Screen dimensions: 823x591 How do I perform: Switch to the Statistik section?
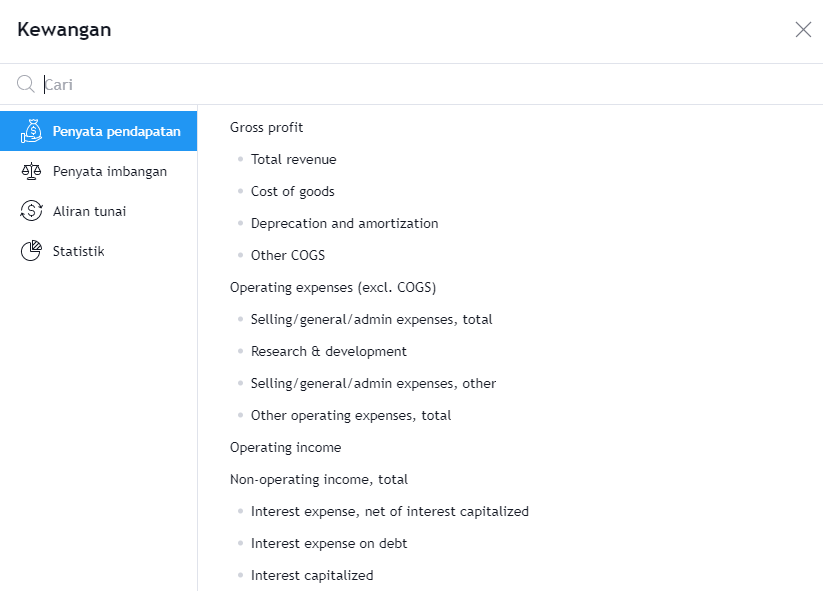(80, 250)
